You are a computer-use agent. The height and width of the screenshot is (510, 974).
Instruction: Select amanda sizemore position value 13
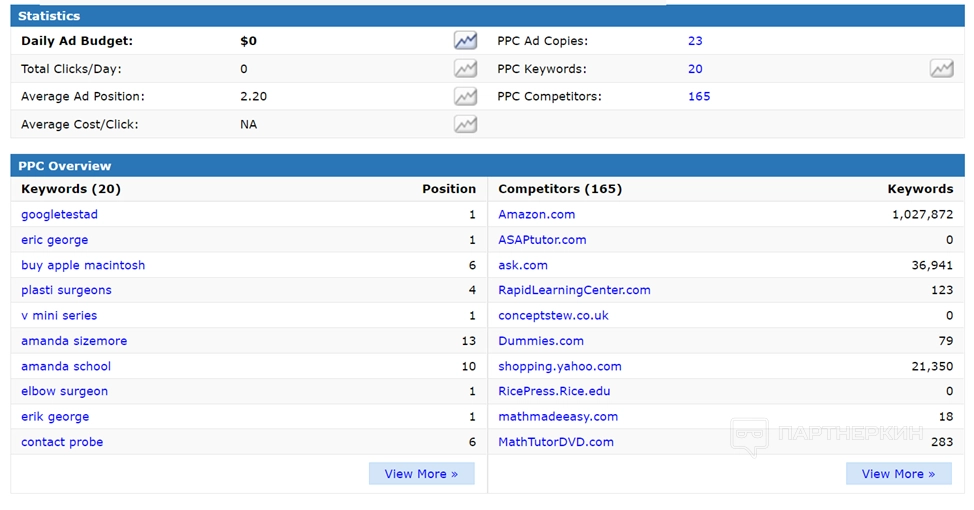point(469,341)
